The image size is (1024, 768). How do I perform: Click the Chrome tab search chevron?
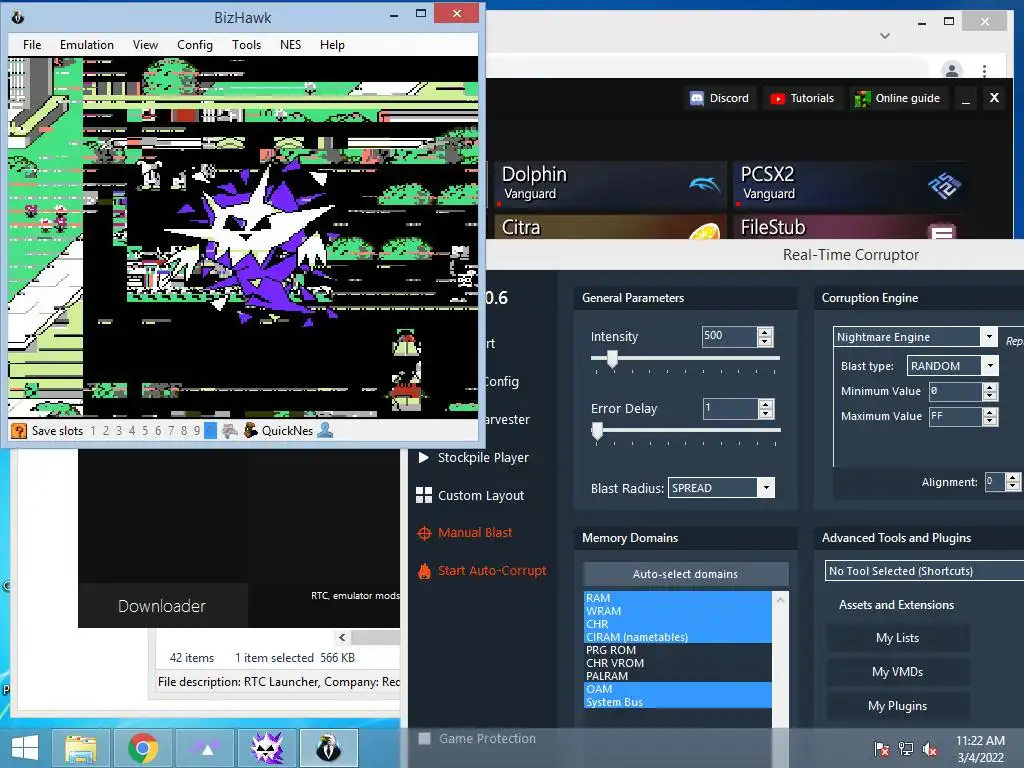click(x=884, y=36)
